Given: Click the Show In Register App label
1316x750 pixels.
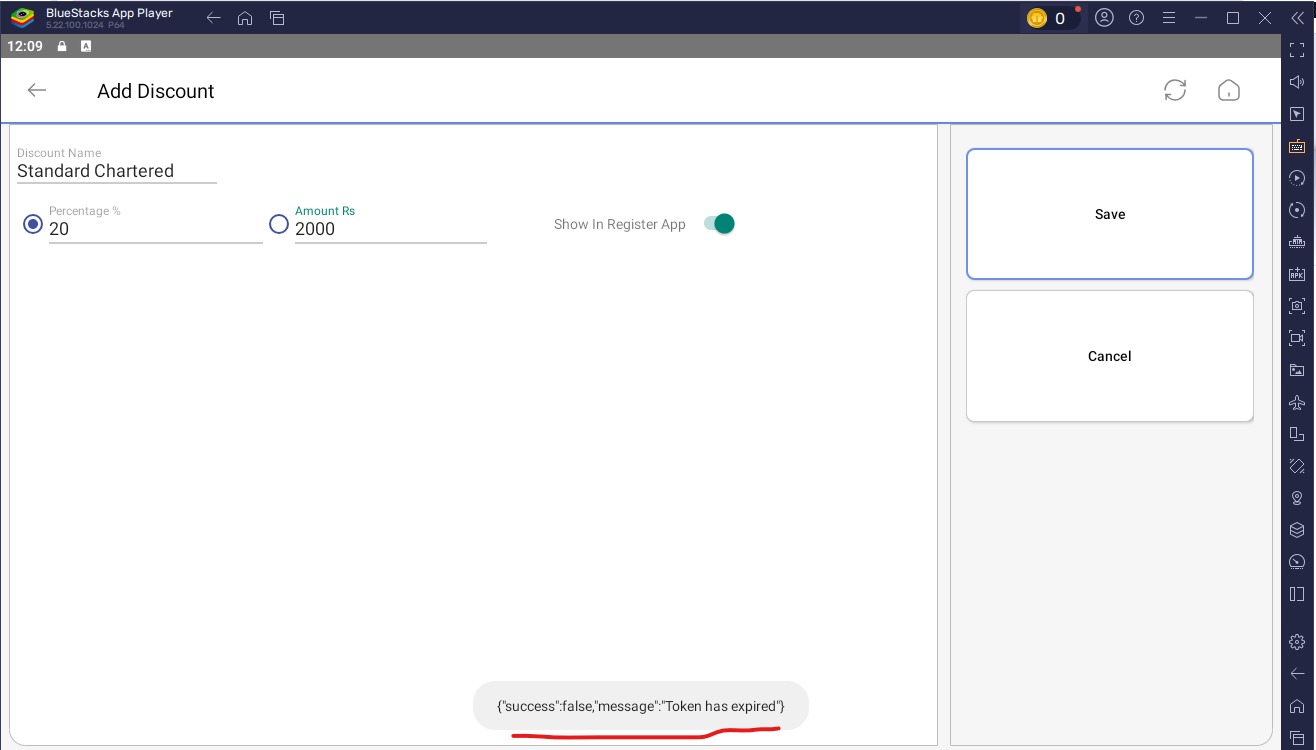Looking at the screenshot, I should point(620,224).
